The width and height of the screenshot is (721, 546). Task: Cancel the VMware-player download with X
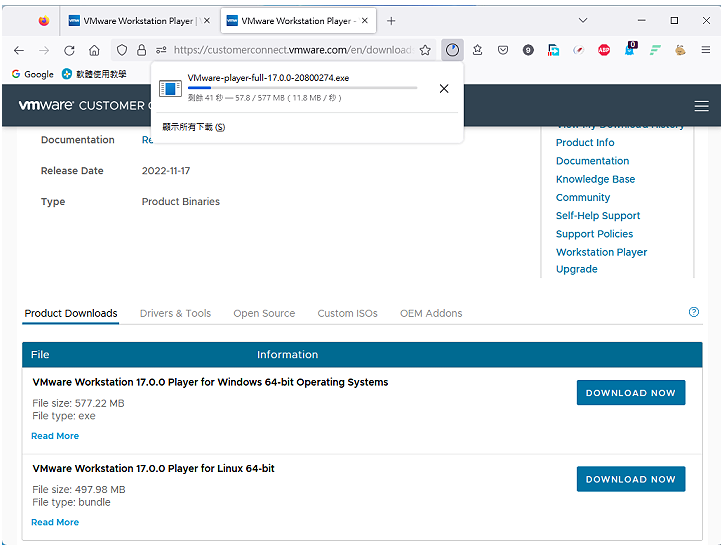pyautogui.click(x=444, y=89)
